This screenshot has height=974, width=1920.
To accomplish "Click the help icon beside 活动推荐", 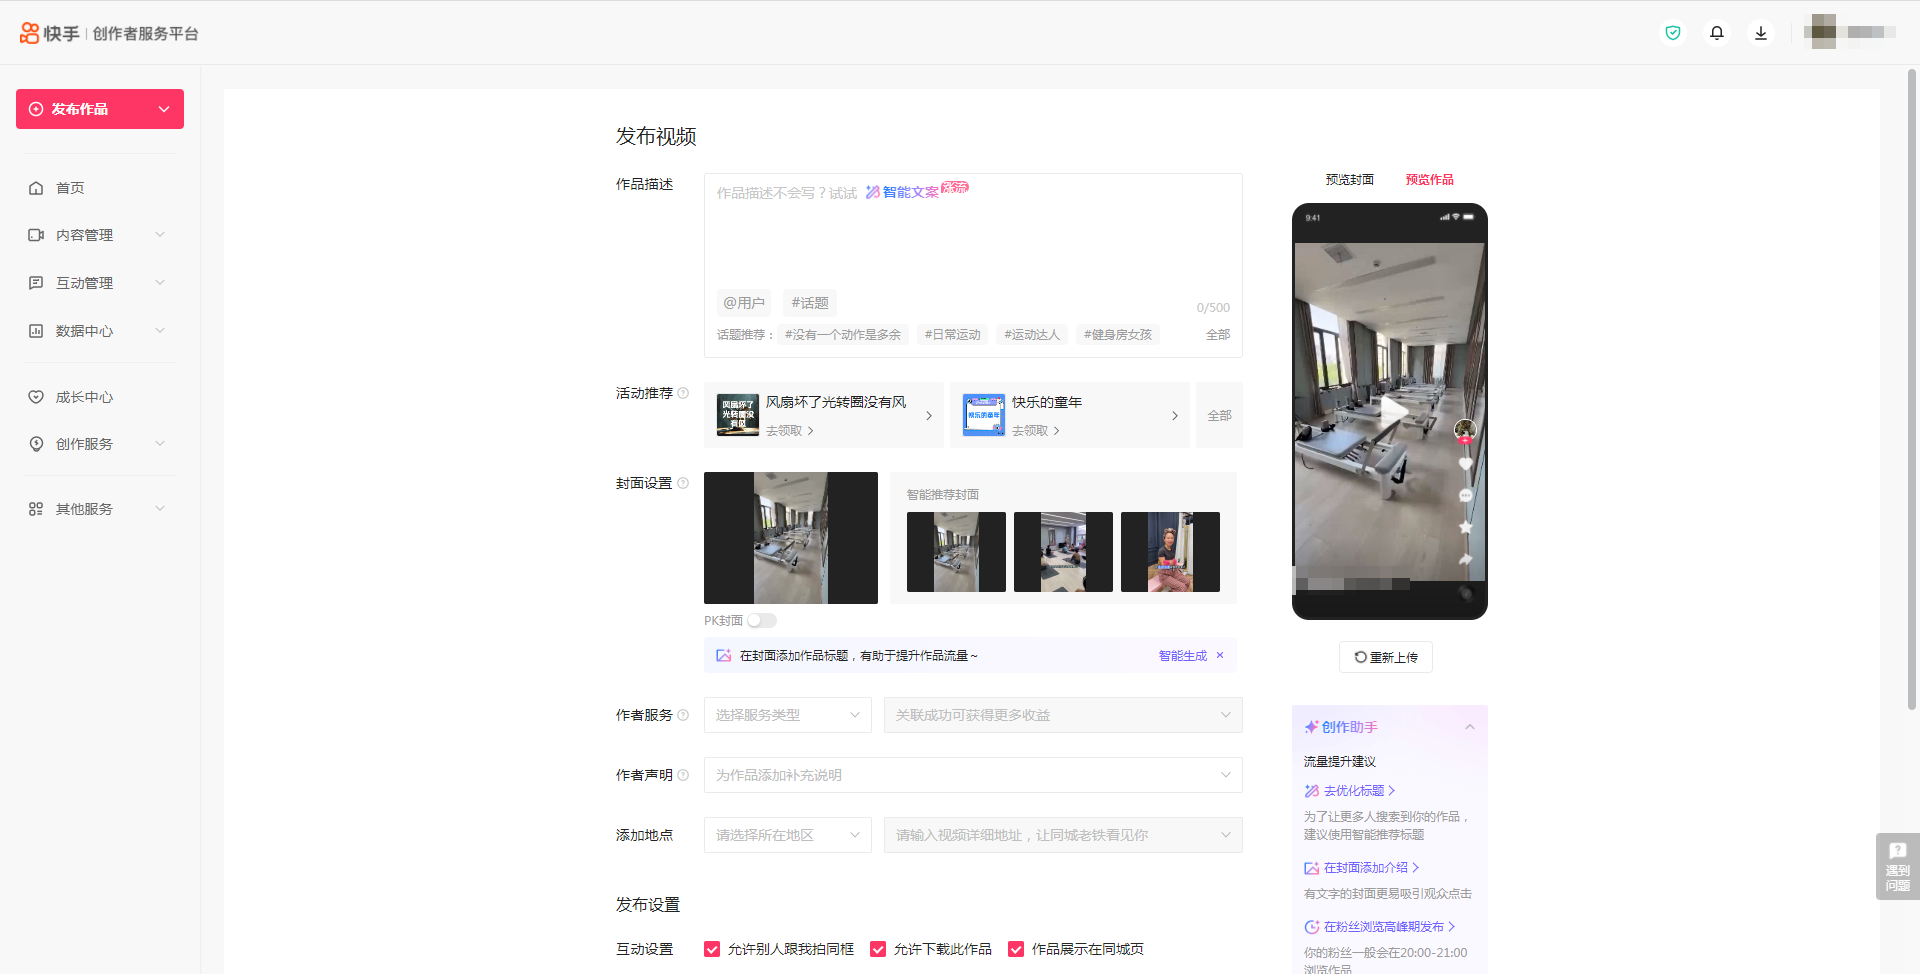I will [x=683, y=393].
